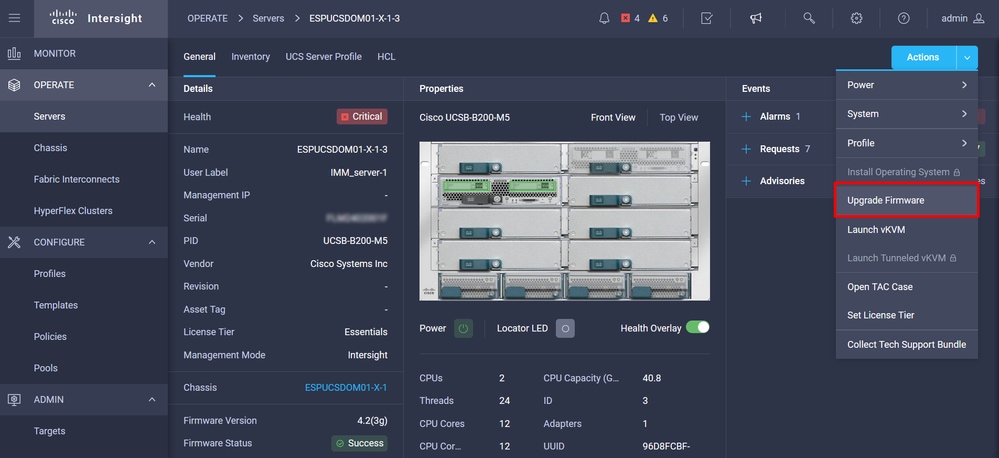Open the task requests checklist icon
Image resolution: width=999 pixels, height=458 pixels.
(707, 18)
